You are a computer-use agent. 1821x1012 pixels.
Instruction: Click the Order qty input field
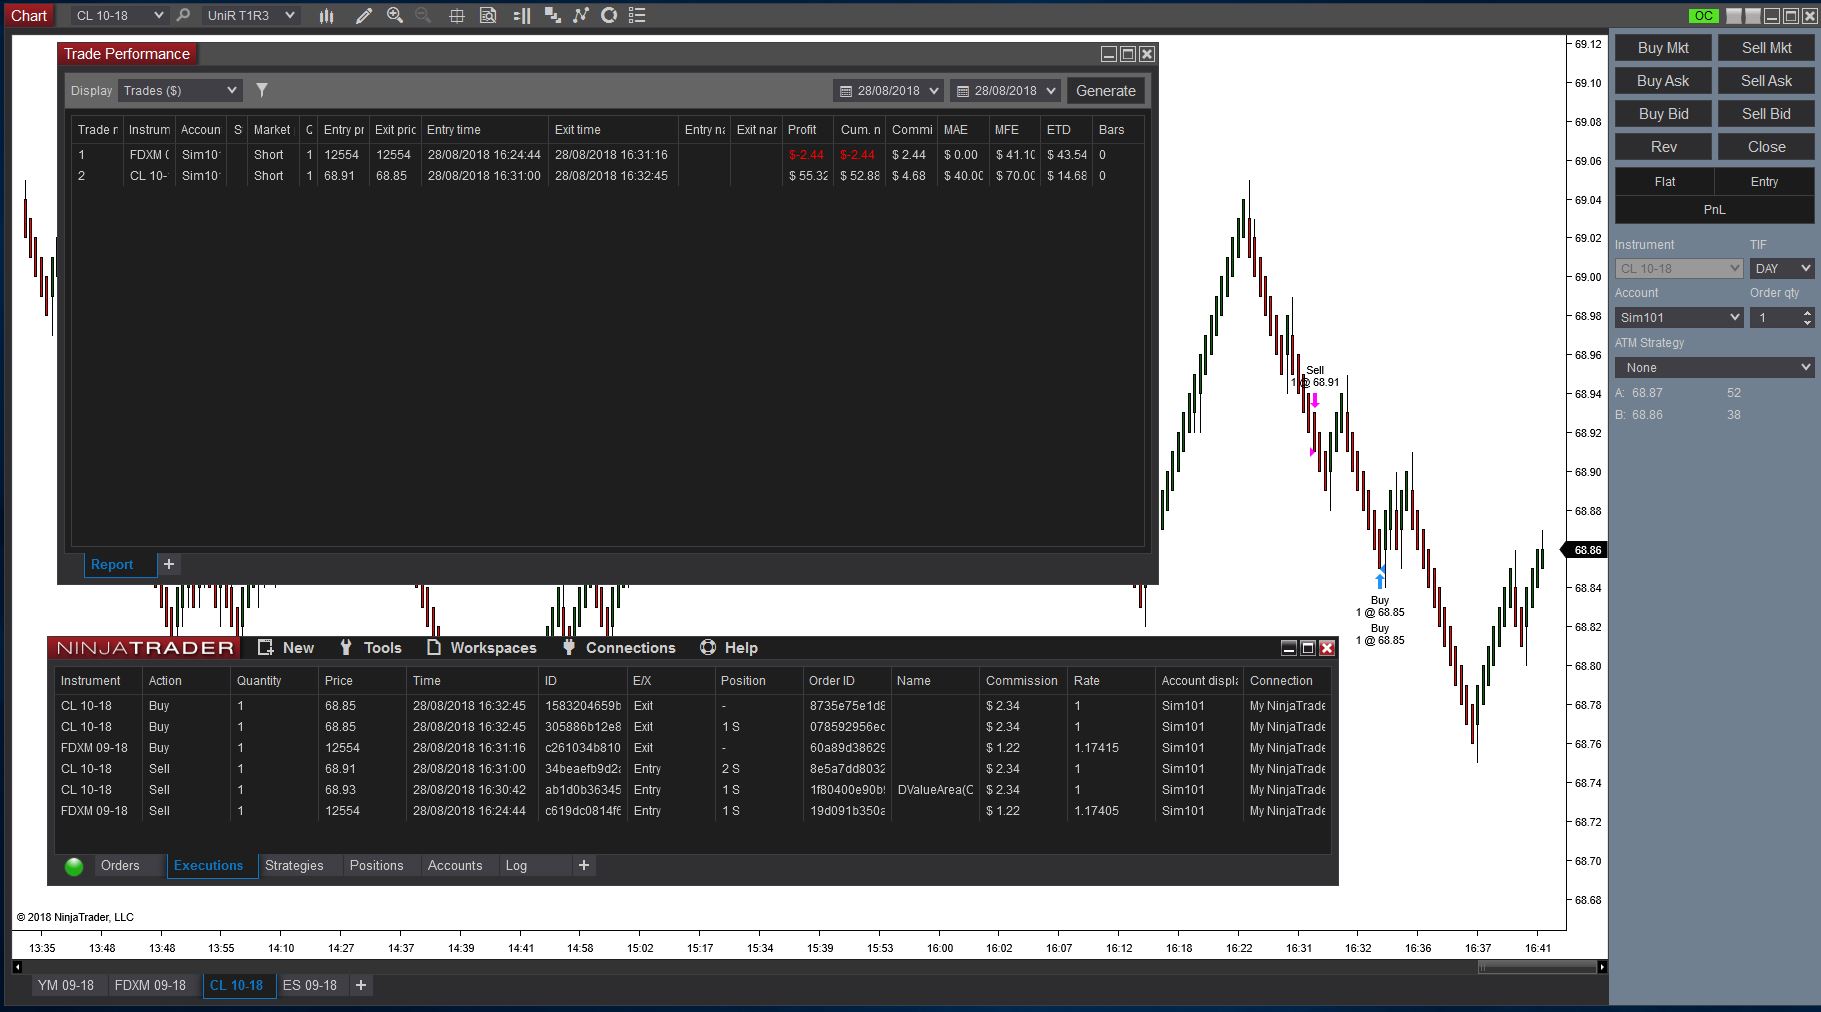pyautogui.click(x=1777, y=317)
